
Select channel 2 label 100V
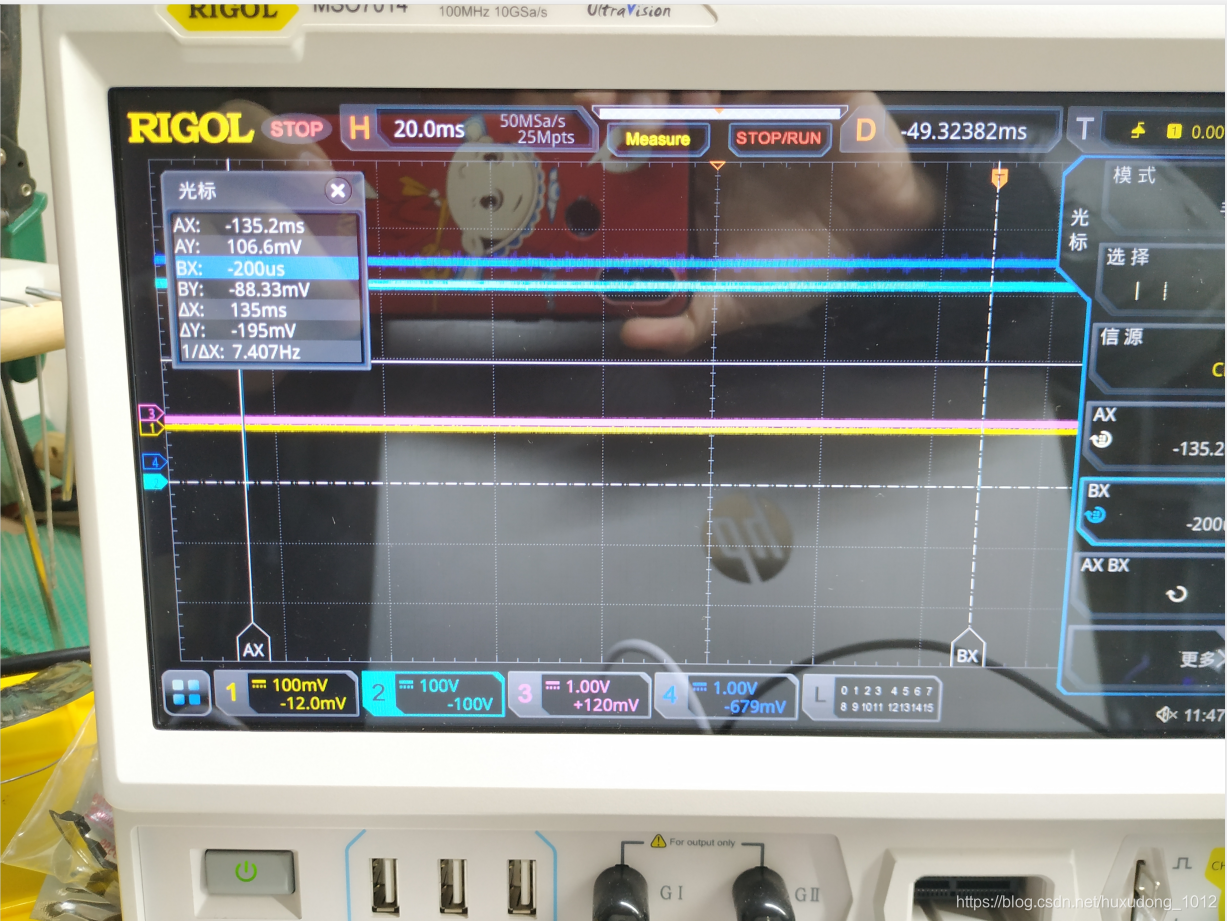coord(433,694)
